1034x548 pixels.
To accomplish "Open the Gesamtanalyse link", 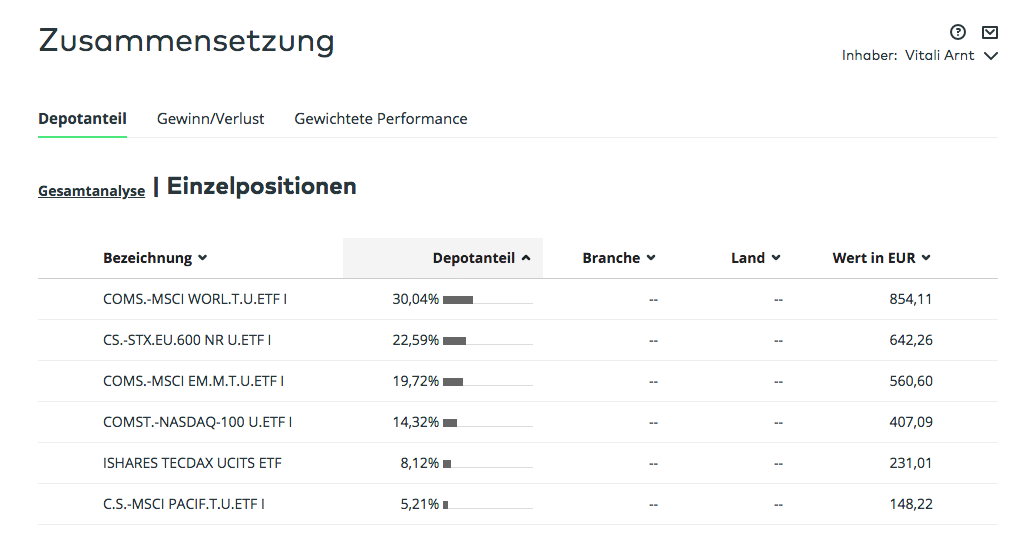I will (92, 191).
